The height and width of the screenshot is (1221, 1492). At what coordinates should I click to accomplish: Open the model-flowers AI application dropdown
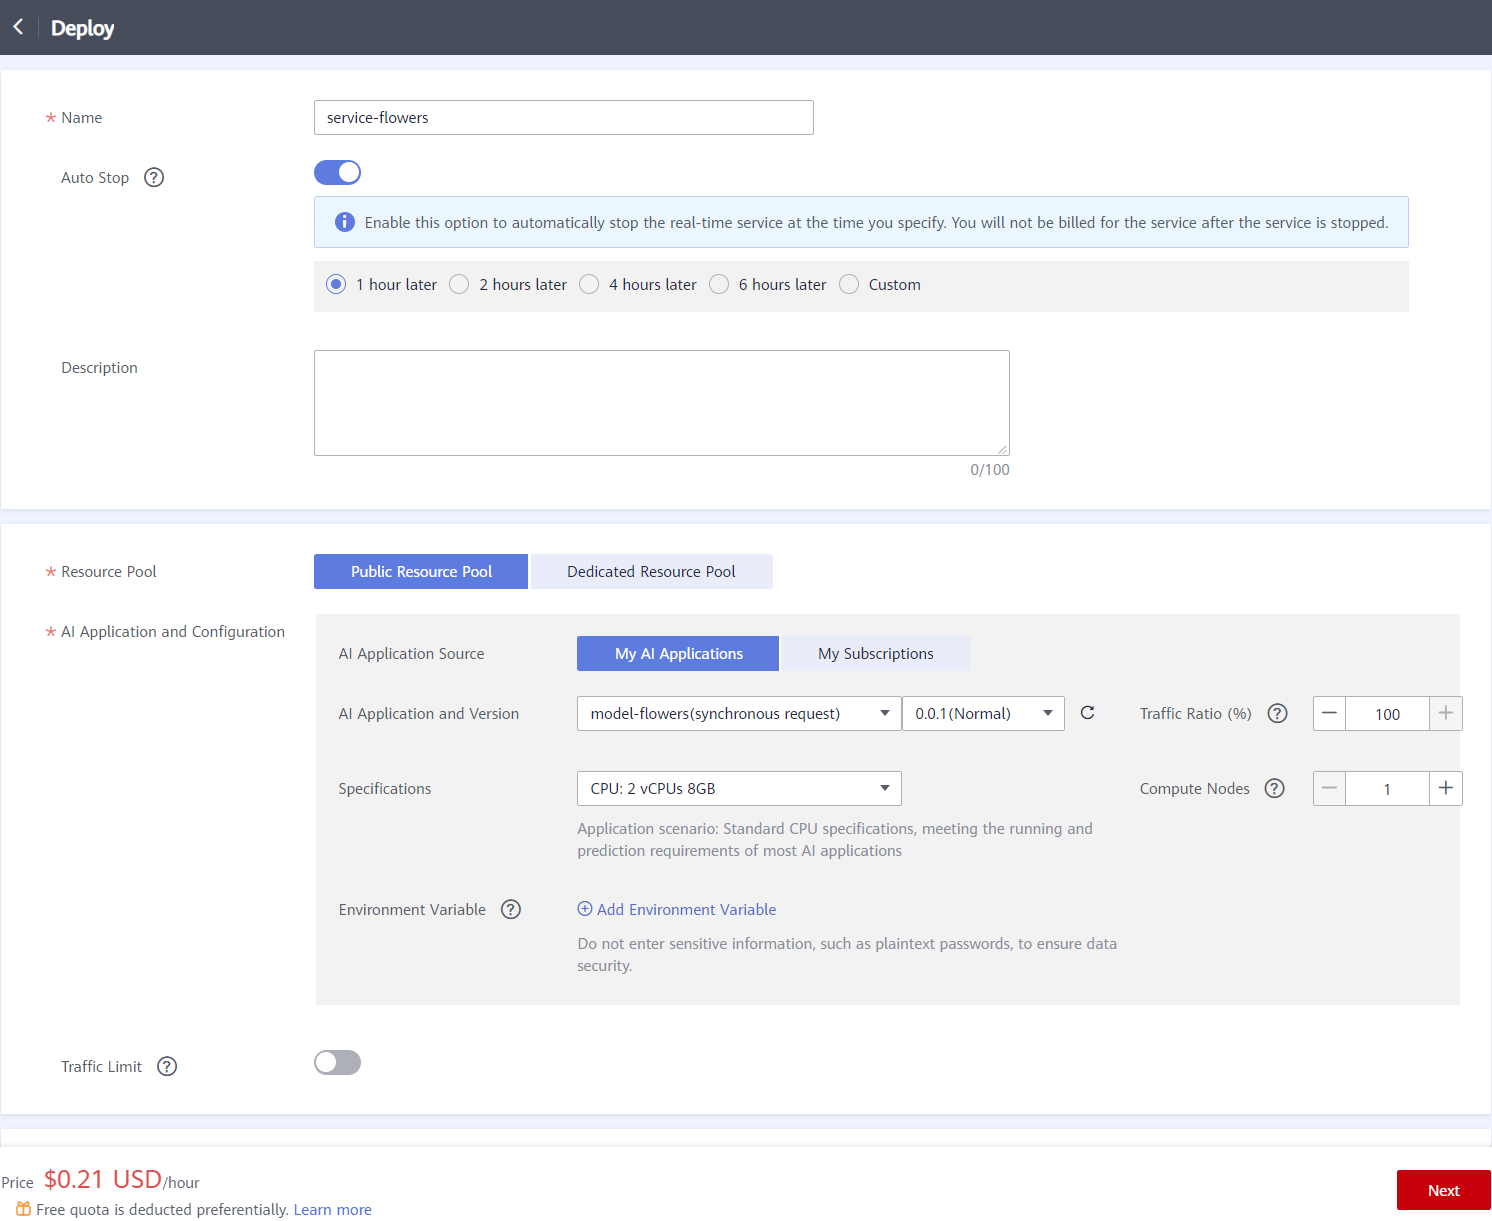pos(738,713)
